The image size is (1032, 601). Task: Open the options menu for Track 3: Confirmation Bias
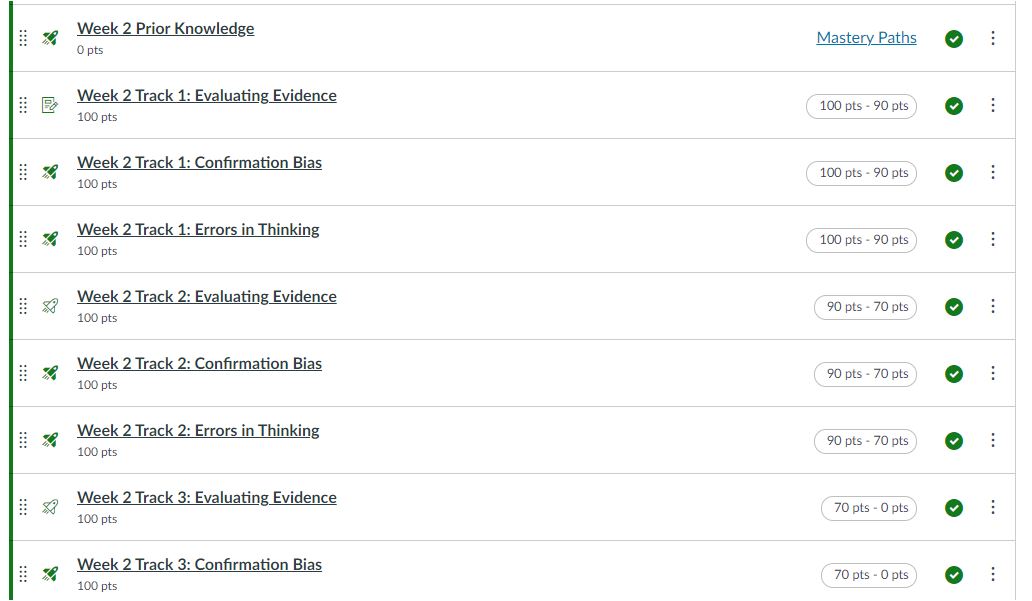click(992, 573)
